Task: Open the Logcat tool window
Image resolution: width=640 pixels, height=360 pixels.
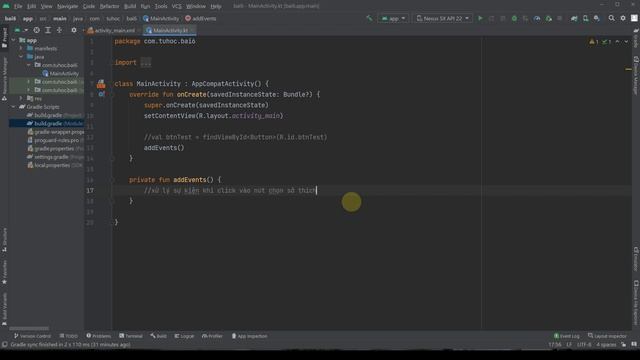Action: (184, 336)
